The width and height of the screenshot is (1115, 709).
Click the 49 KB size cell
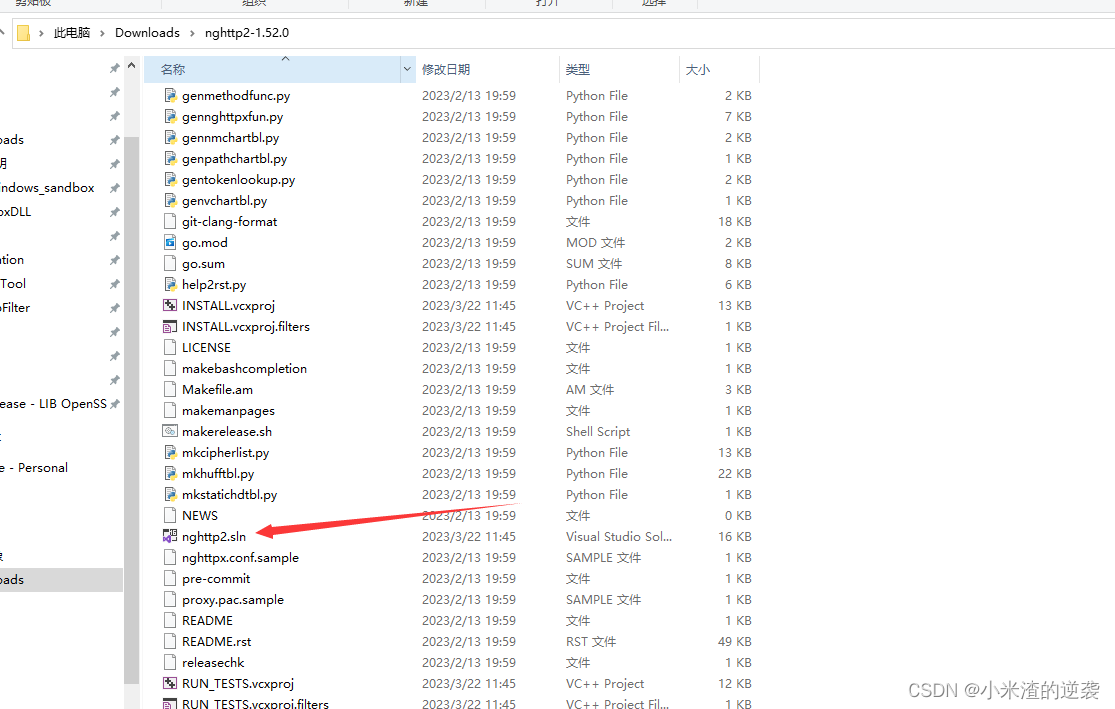735,641
